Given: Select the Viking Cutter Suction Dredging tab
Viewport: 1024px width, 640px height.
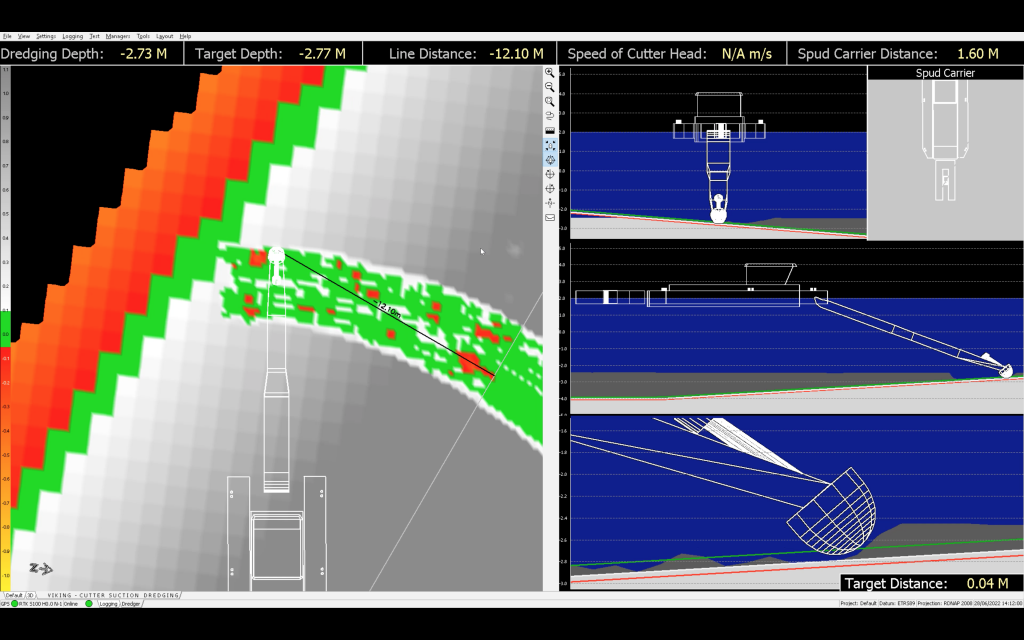Looking at the screenshot, I should coord(113,596).
